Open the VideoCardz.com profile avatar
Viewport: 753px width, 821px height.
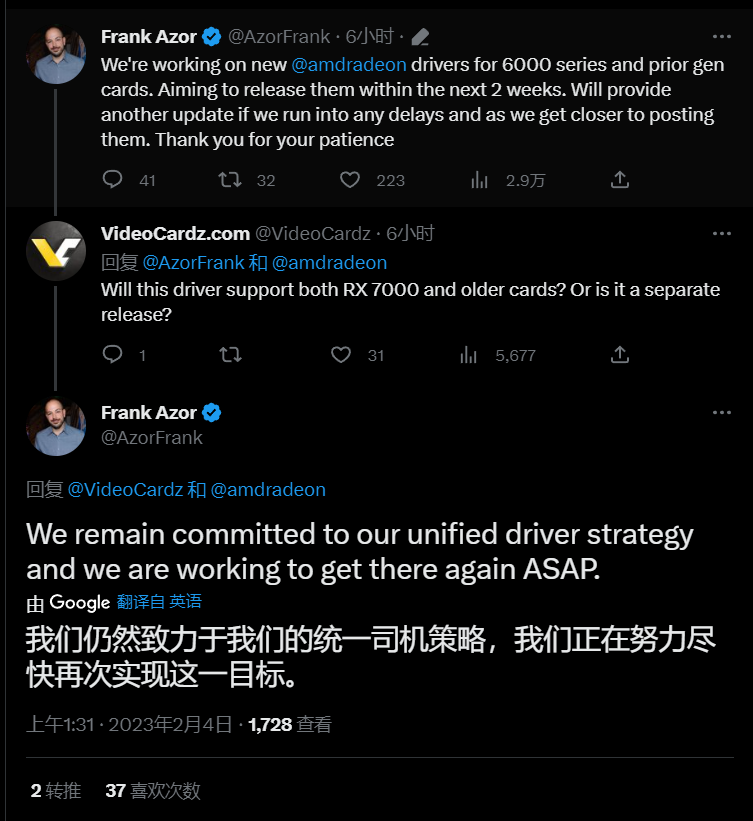coord(55,251)
